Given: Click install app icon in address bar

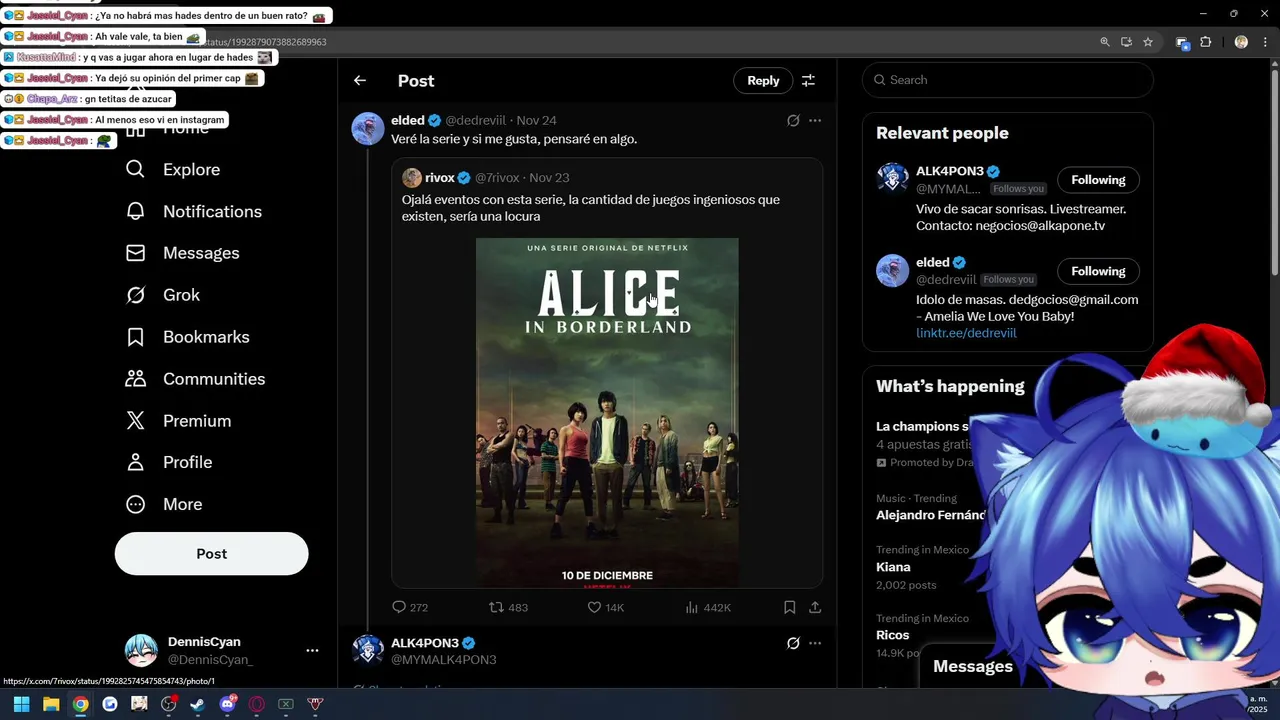Looking at the screenshot, I should [x=1126, y=42].
